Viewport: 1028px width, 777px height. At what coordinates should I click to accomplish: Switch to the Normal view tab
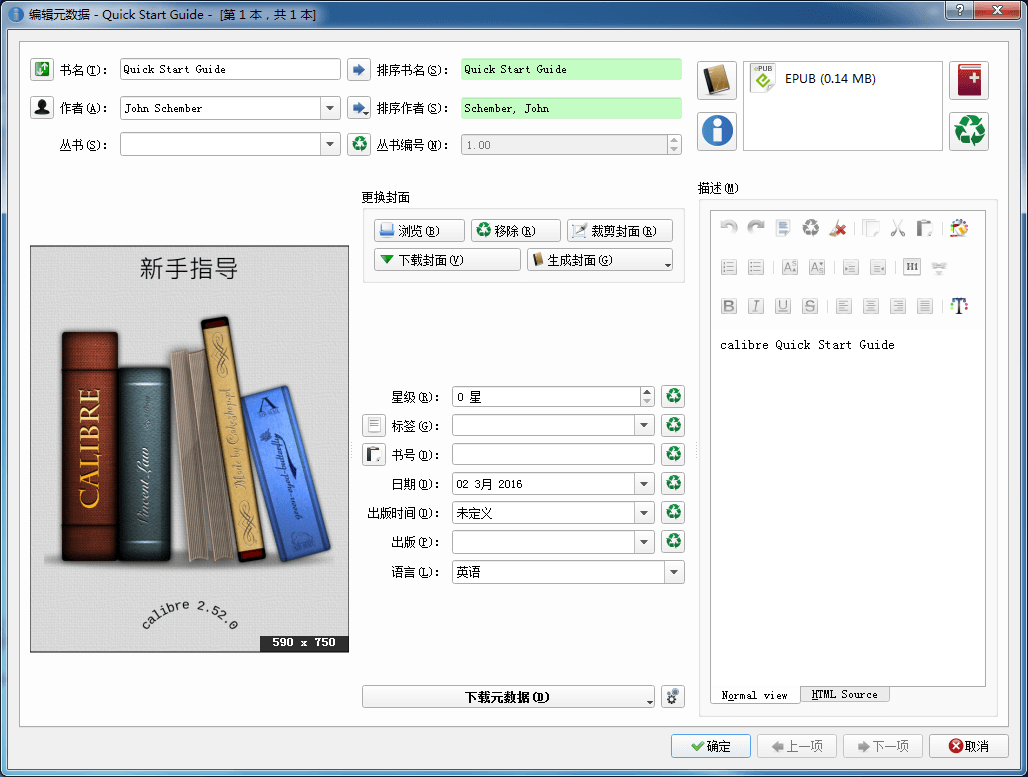tap(754, 695)
